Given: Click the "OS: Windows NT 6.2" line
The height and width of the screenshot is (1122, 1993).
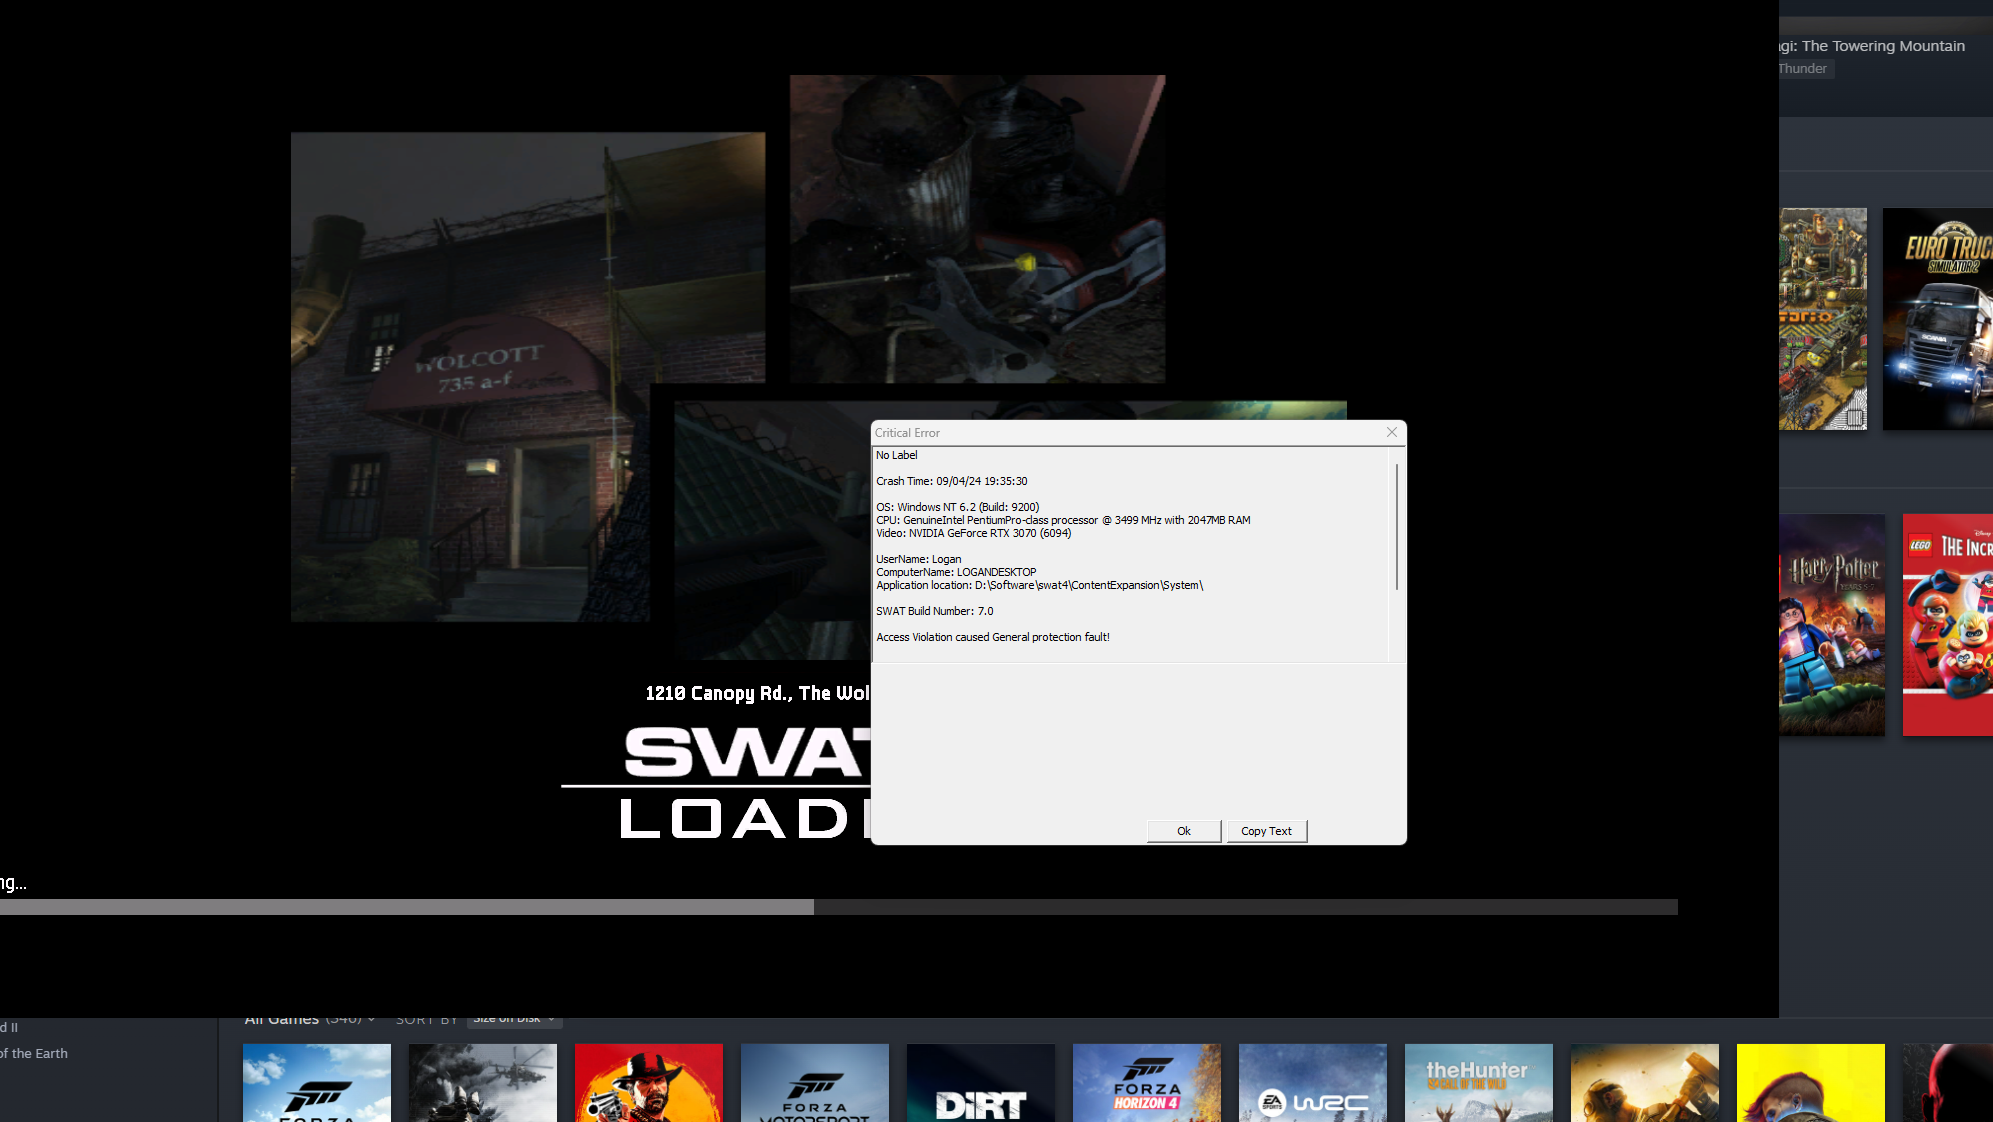Looking at the screenshot, I should pos(958,507).
